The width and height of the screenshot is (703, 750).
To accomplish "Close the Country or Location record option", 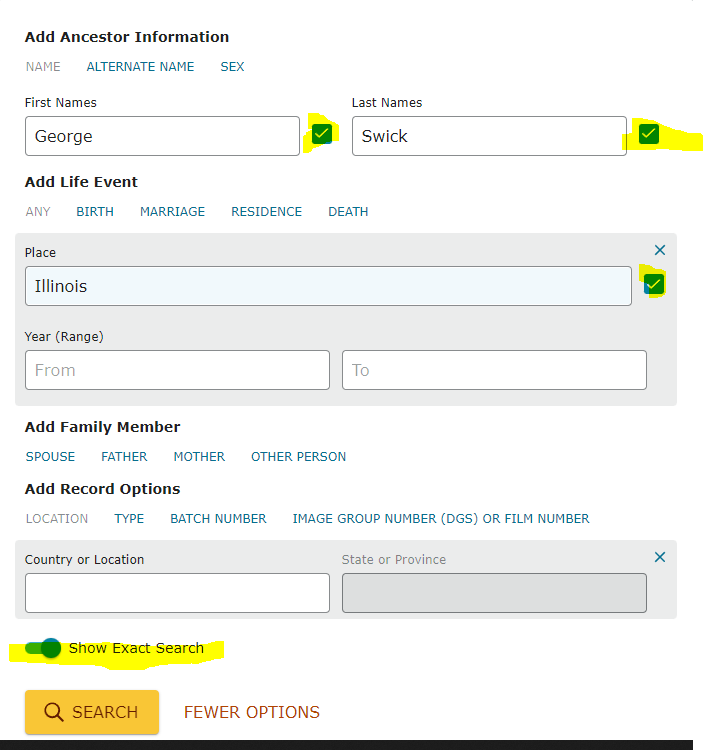I will [659, 557].
